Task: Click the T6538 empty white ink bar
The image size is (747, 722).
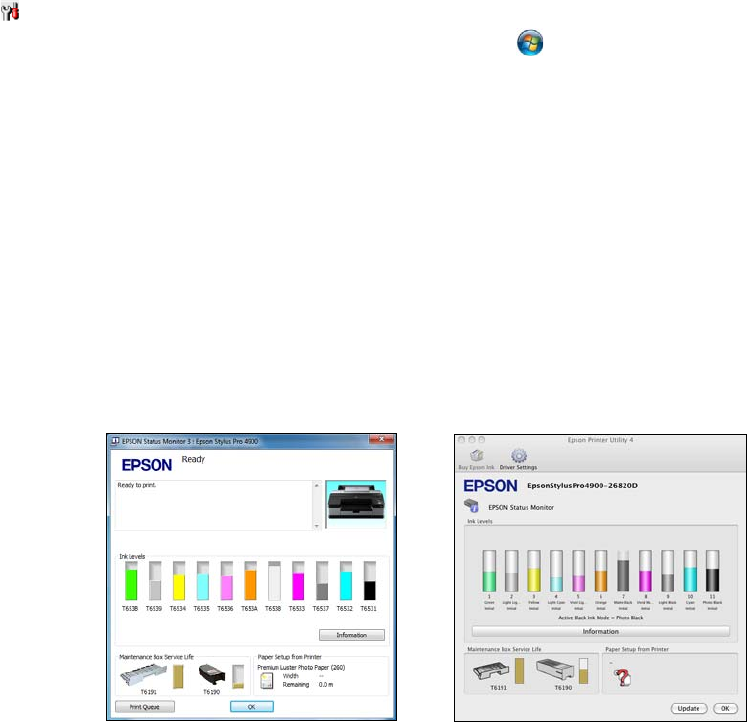Action: click(274, 581)
